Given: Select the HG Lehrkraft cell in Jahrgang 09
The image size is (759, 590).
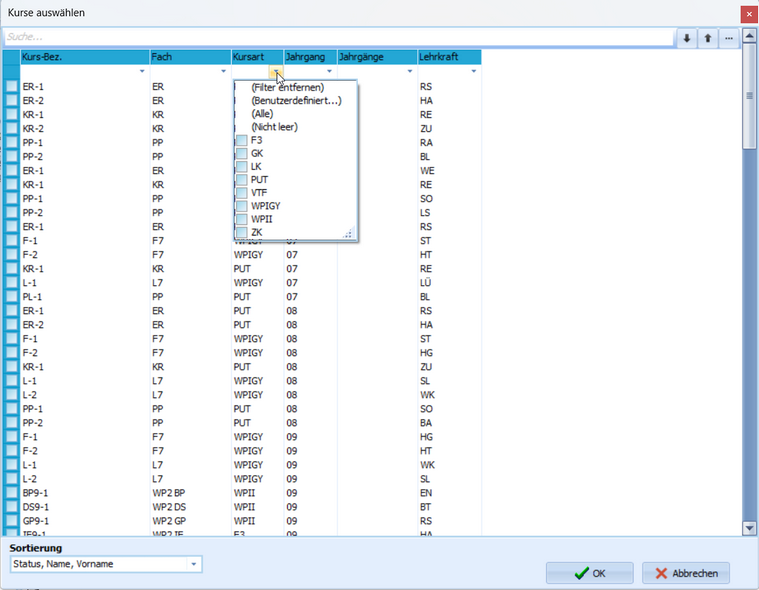Looking at the screenshot, I should pos(449,437).
